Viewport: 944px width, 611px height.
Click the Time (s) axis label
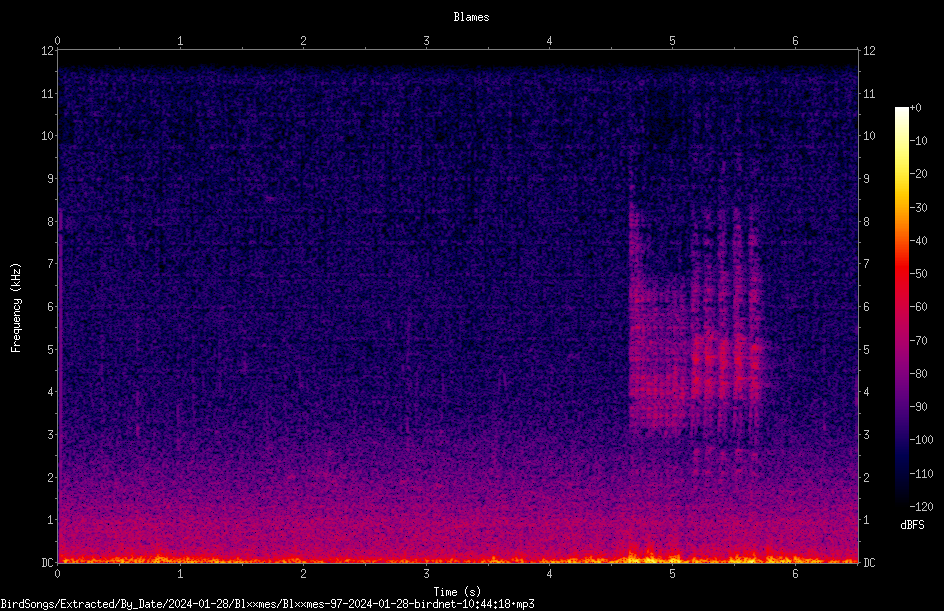tap(457, 592)
